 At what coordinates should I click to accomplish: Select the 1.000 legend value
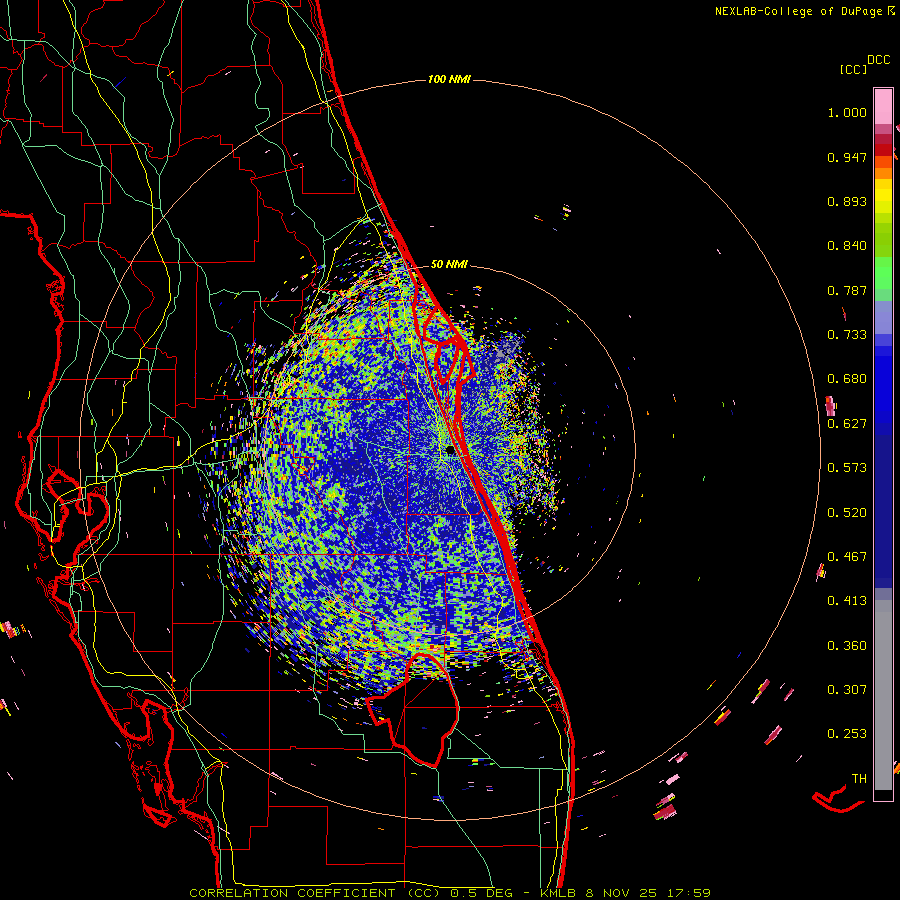(847, 112)
